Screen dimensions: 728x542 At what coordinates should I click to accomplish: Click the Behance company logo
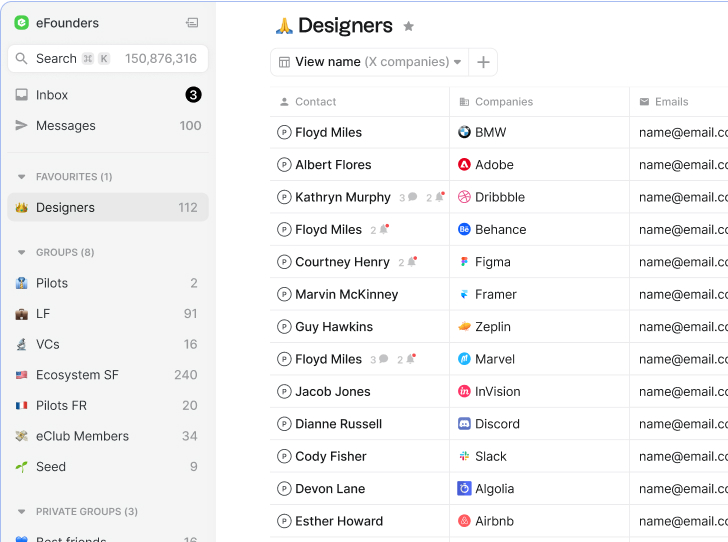tap(464, 229)
